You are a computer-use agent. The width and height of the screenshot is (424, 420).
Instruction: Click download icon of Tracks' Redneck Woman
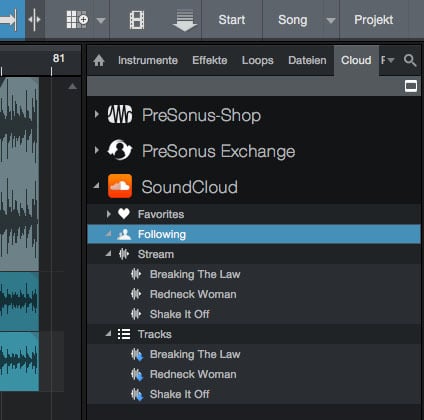[x=137, y=375]
